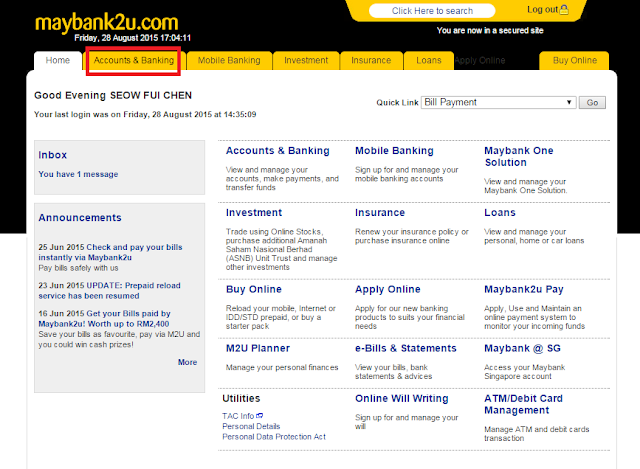Click the TAC Info utility link
This screenshot has height=469, width=640.
[x=238, y=416]
